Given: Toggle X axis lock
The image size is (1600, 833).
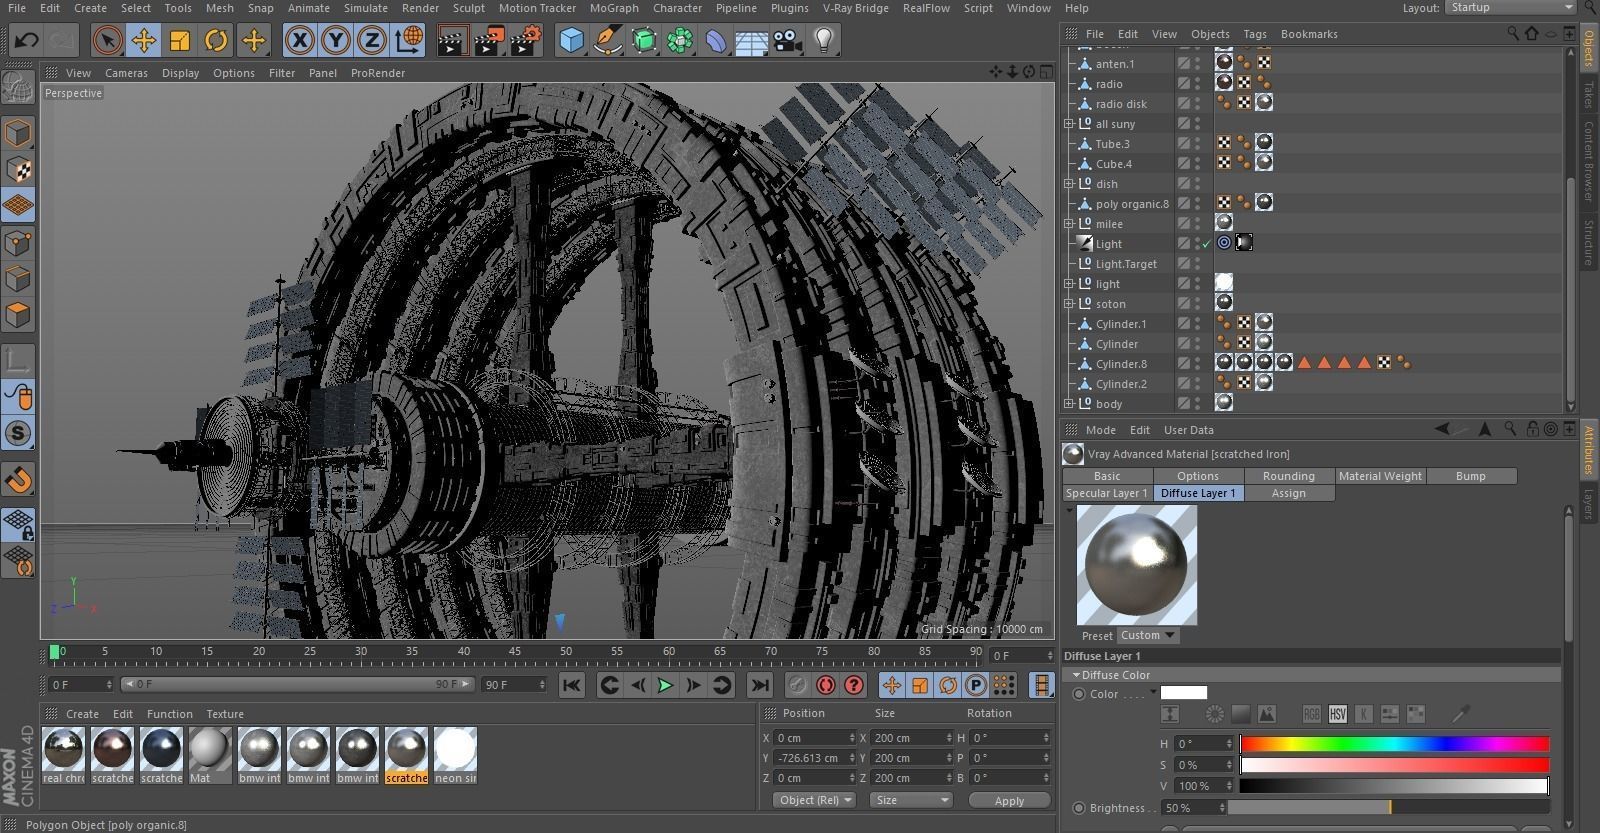Looking at the screenshot, I should pyautogui.click(x=299, y=41).
